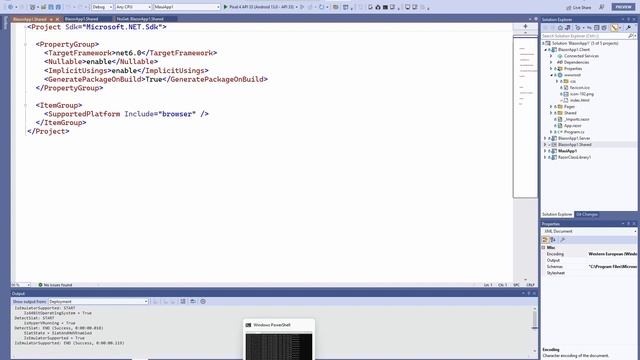Click Collapse All icon in Solution Explorer
Image resolution: width=640 pixels, height=360 pixels.
(596, 28)
